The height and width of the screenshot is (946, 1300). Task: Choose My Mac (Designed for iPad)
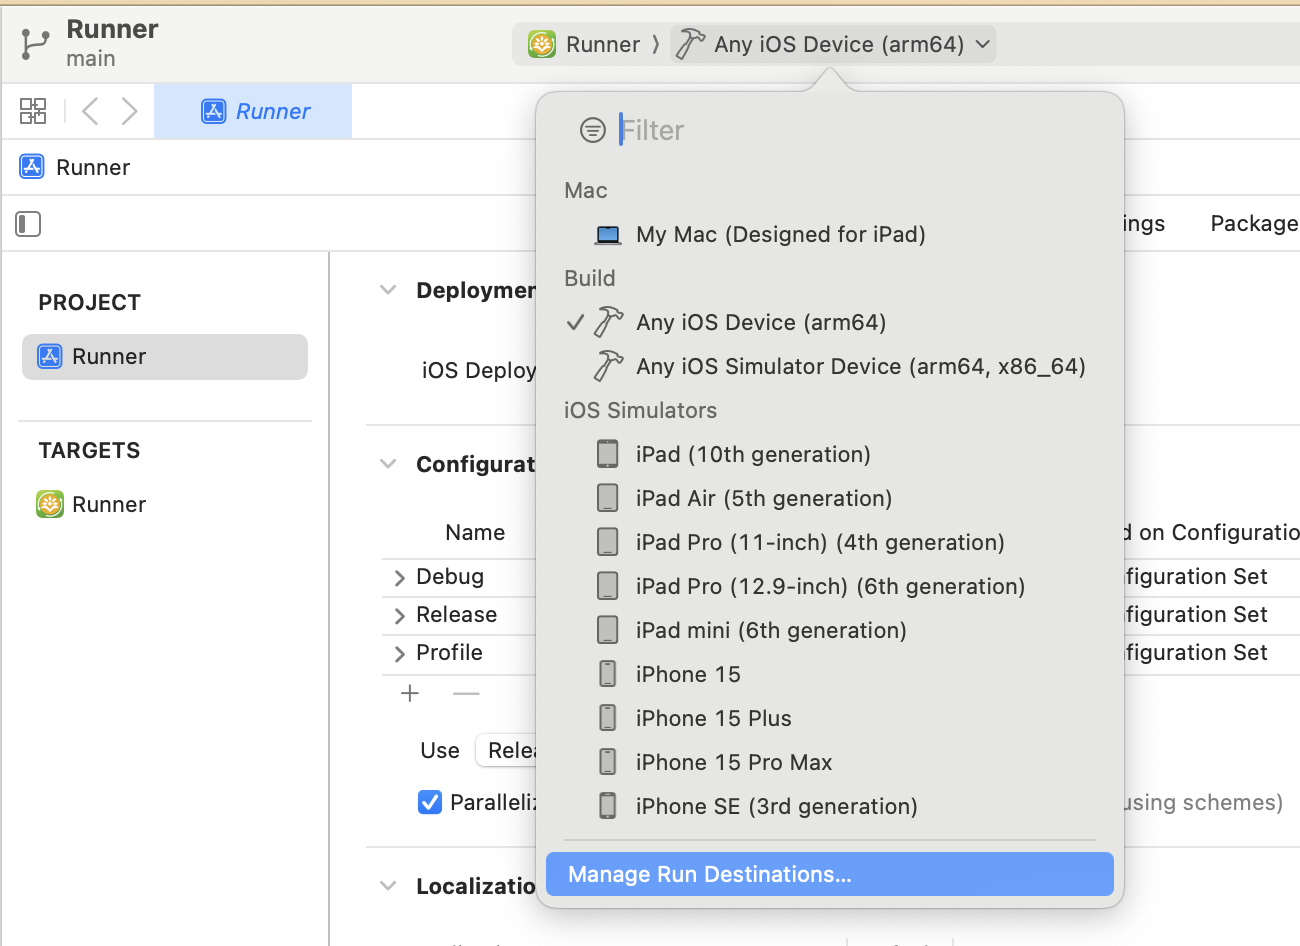pyautogui.click(x=780, y=234)
